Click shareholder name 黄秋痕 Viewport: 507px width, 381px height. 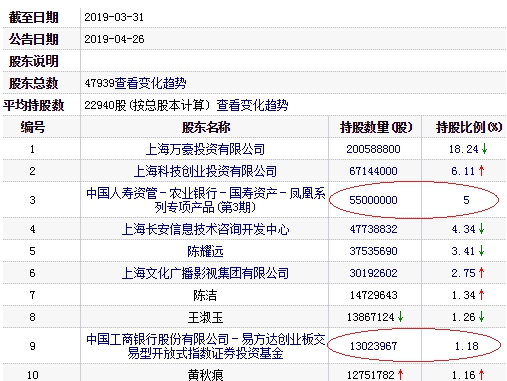[205, 375]
